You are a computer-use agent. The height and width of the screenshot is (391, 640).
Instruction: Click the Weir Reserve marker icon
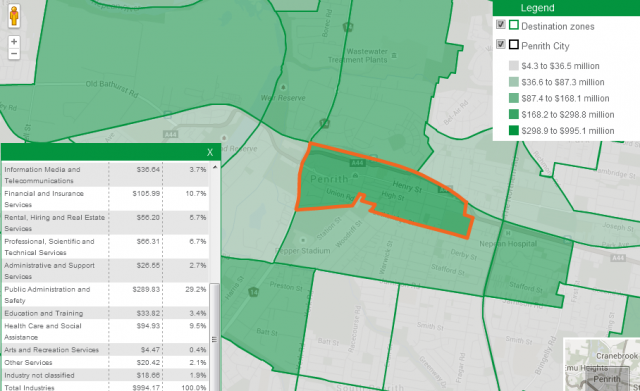[283, 87]
